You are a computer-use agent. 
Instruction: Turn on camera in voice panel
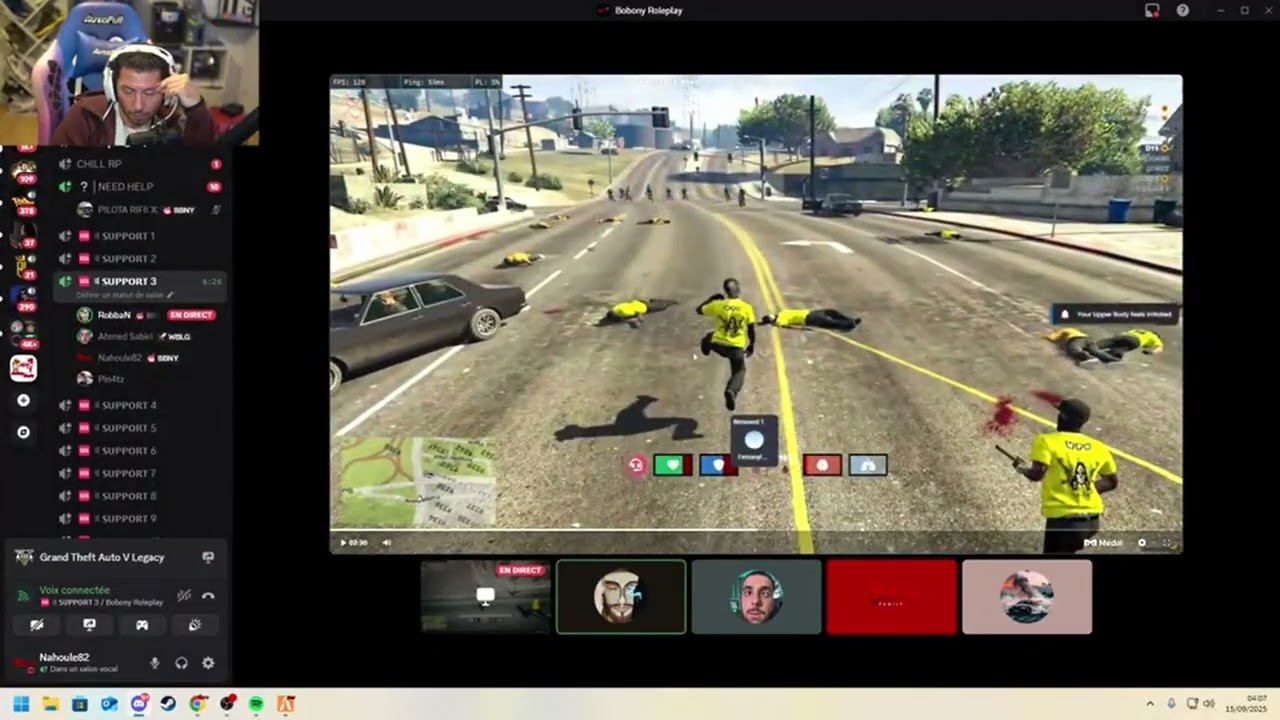[x=37, y=625]
